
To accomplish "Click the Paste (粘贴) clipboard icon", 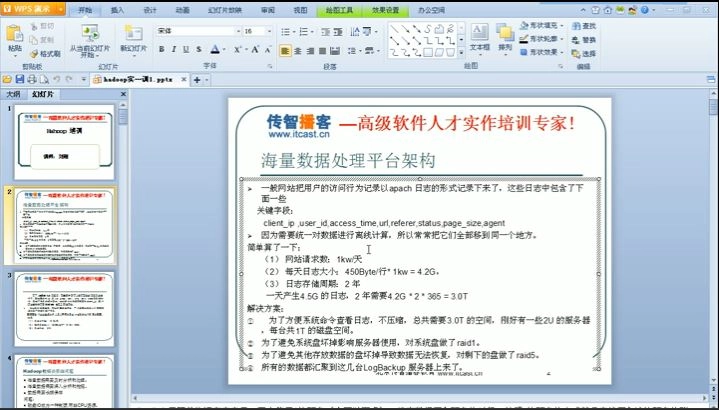I will (x=15, y=34).
